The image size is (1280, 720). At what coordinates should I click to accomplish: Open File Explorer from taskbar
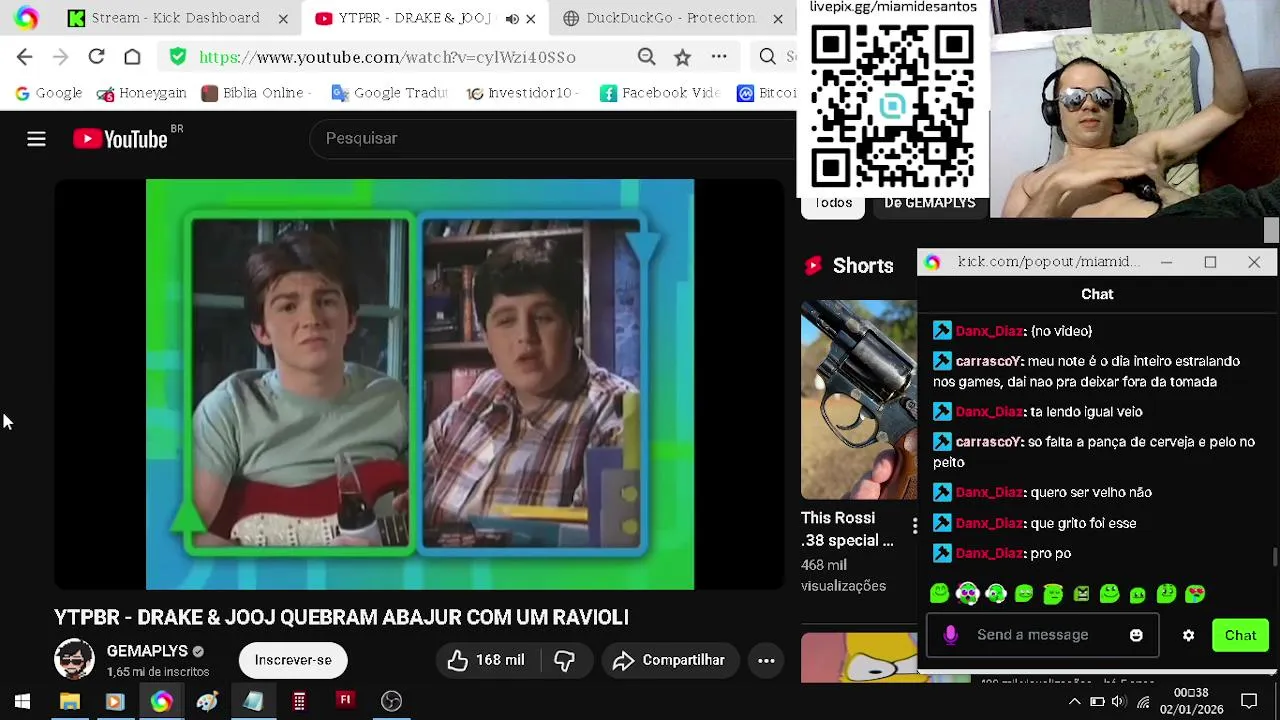pyautogui.click(x=69, y=701)
